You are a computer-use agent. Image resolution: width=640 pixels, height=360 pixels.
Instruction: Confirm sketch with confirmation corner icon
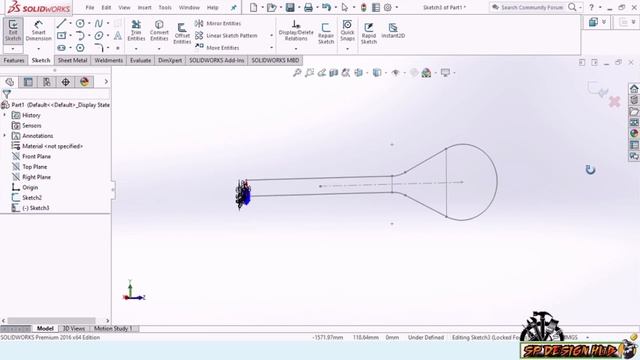pyautogui.click(x=598, y=90)
